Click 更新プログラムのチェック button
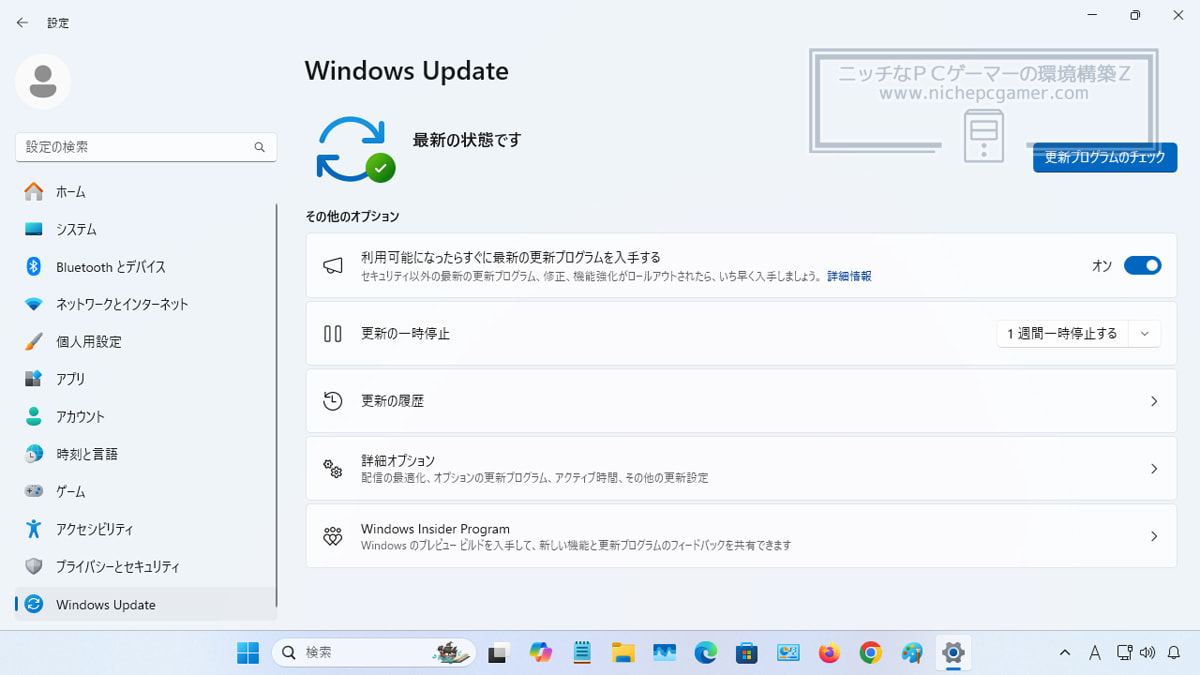The image size is (1200, 675). point(1105,157)
